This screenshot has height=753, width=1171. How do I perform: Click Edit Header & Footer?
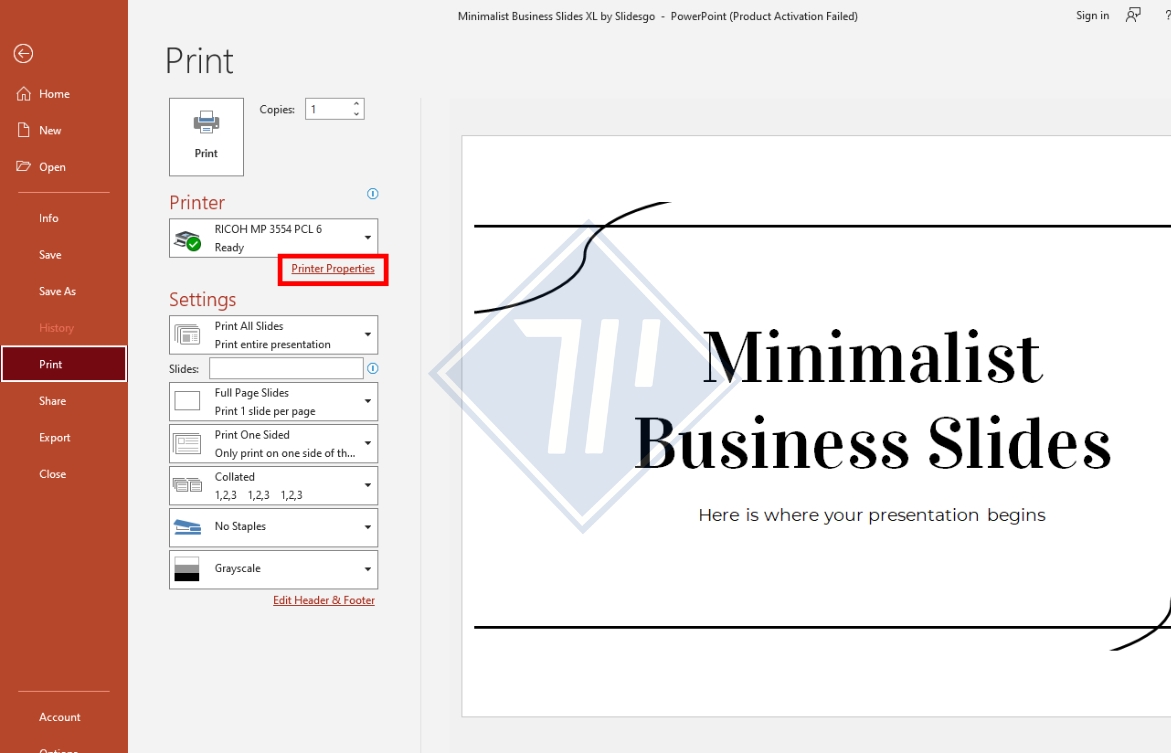(324, 600)
